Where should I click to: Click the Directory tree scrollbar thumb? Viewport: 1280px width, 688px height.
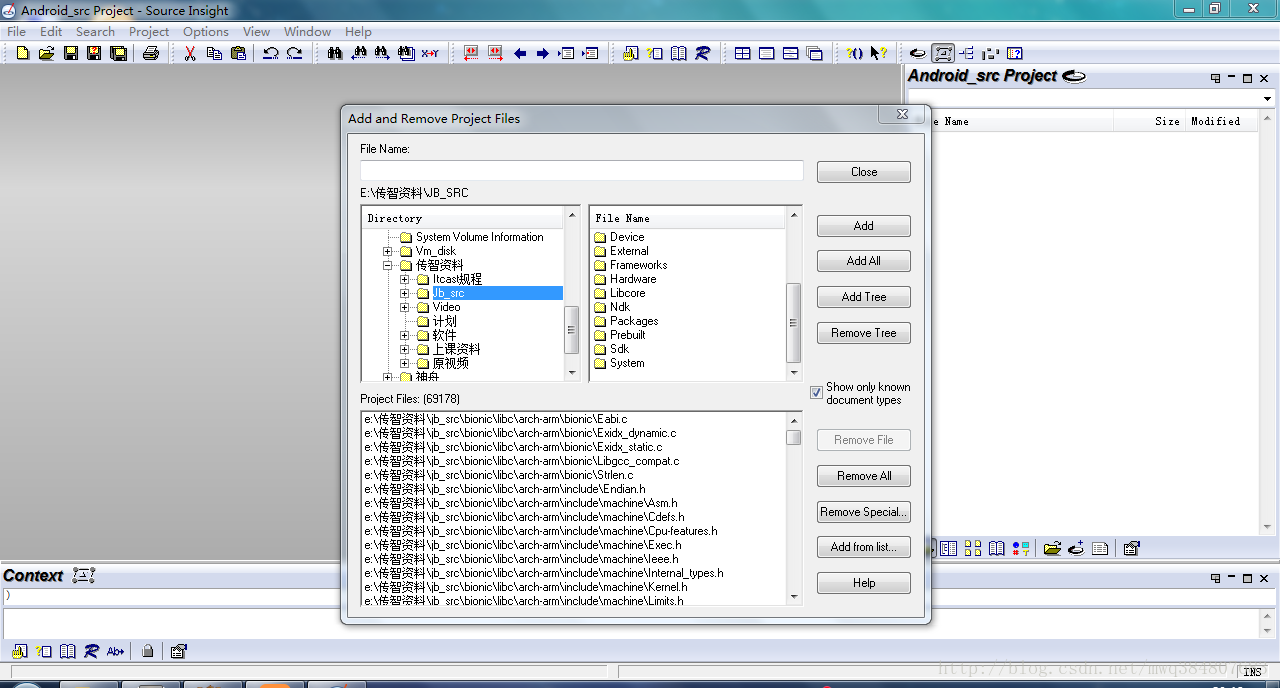pyautogui.click(x=572, y=330)
